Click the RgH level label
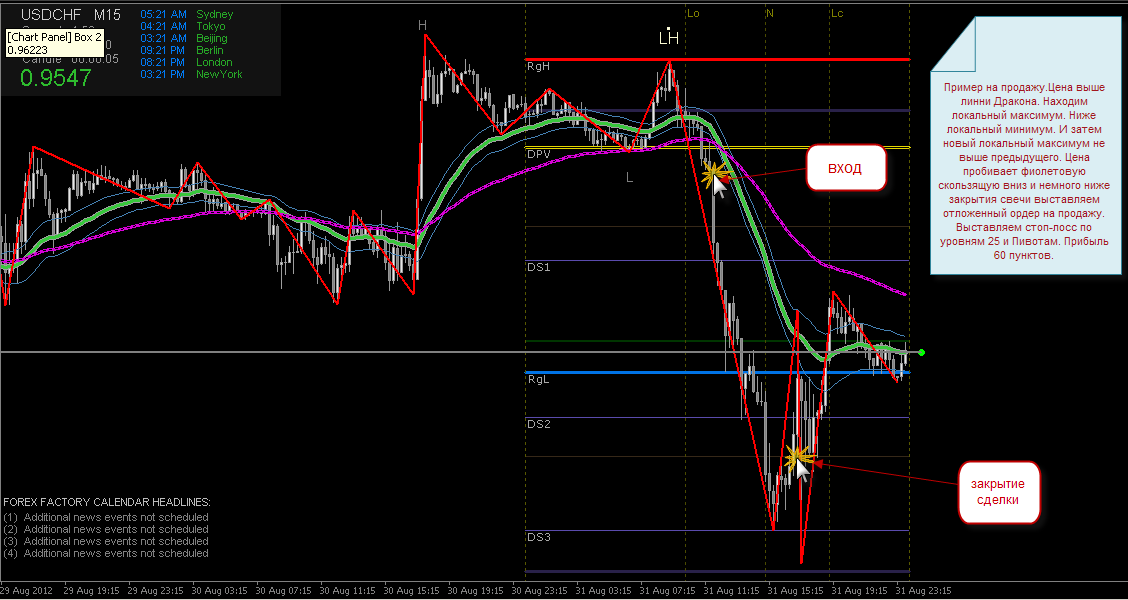Image resolution: width=1128 pixels, height=600 pixels. 538,66
